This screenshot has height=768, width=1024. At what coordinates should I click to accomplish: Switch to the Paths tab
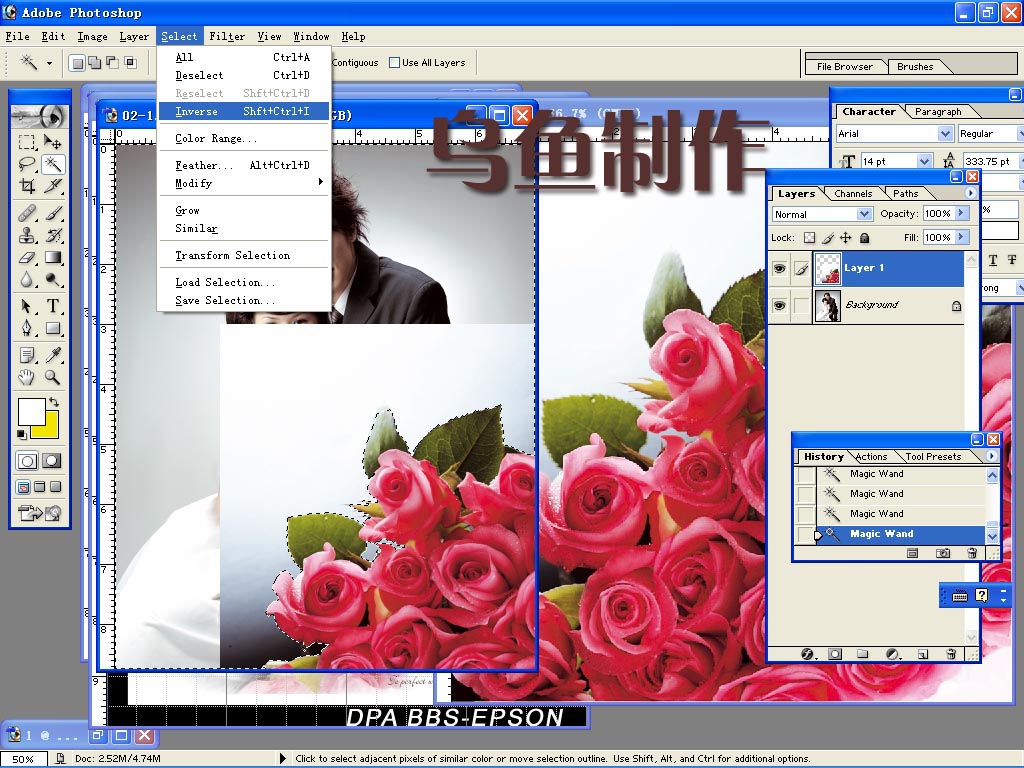pyautogui.click(x=905, y=194)
